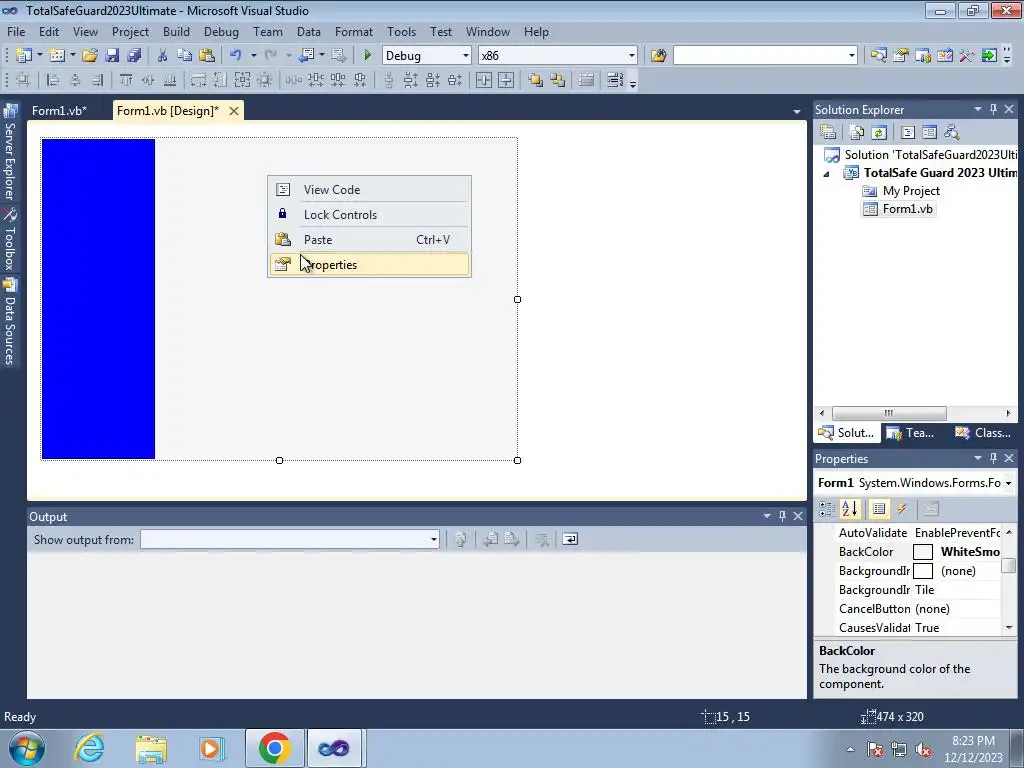The width and height of the screenshot is (1024, 768).
Task: Open the x86 platform dropdown
Action: (632, 56)
